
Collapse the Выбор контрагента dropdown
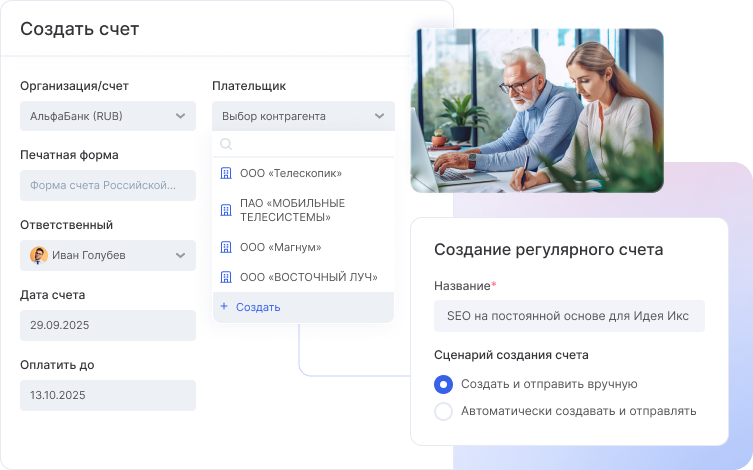pos(379,116)
